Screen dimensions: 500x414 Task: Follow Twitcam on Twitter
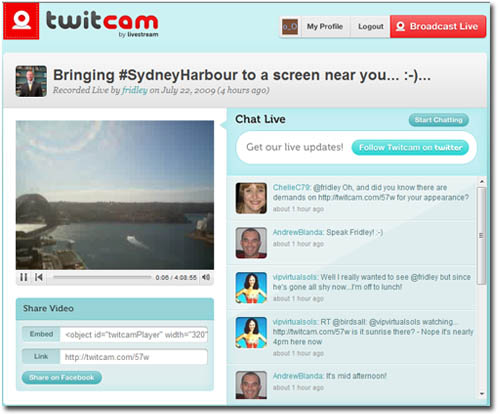pyautogui.click(x=410, y=147)
